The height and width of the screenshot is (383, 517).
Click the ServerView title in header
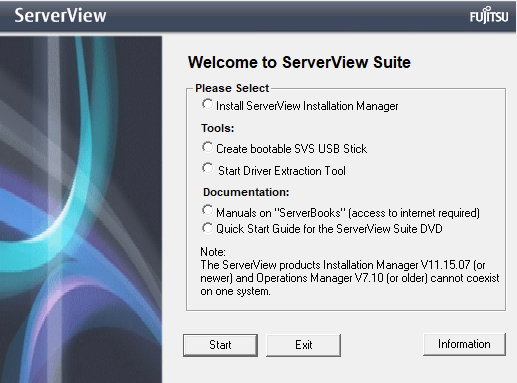[60, 16]
